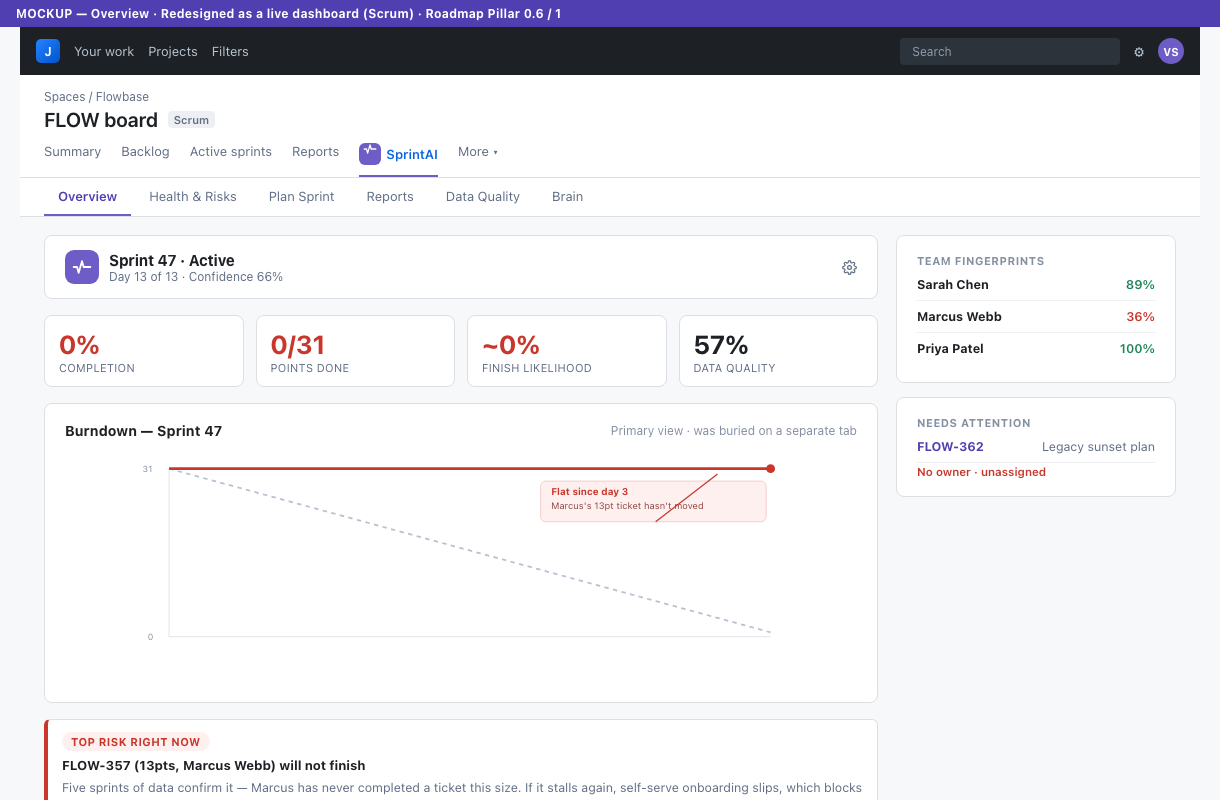
Task: Open the FLOW-362 ticket link
Action: 950,447
